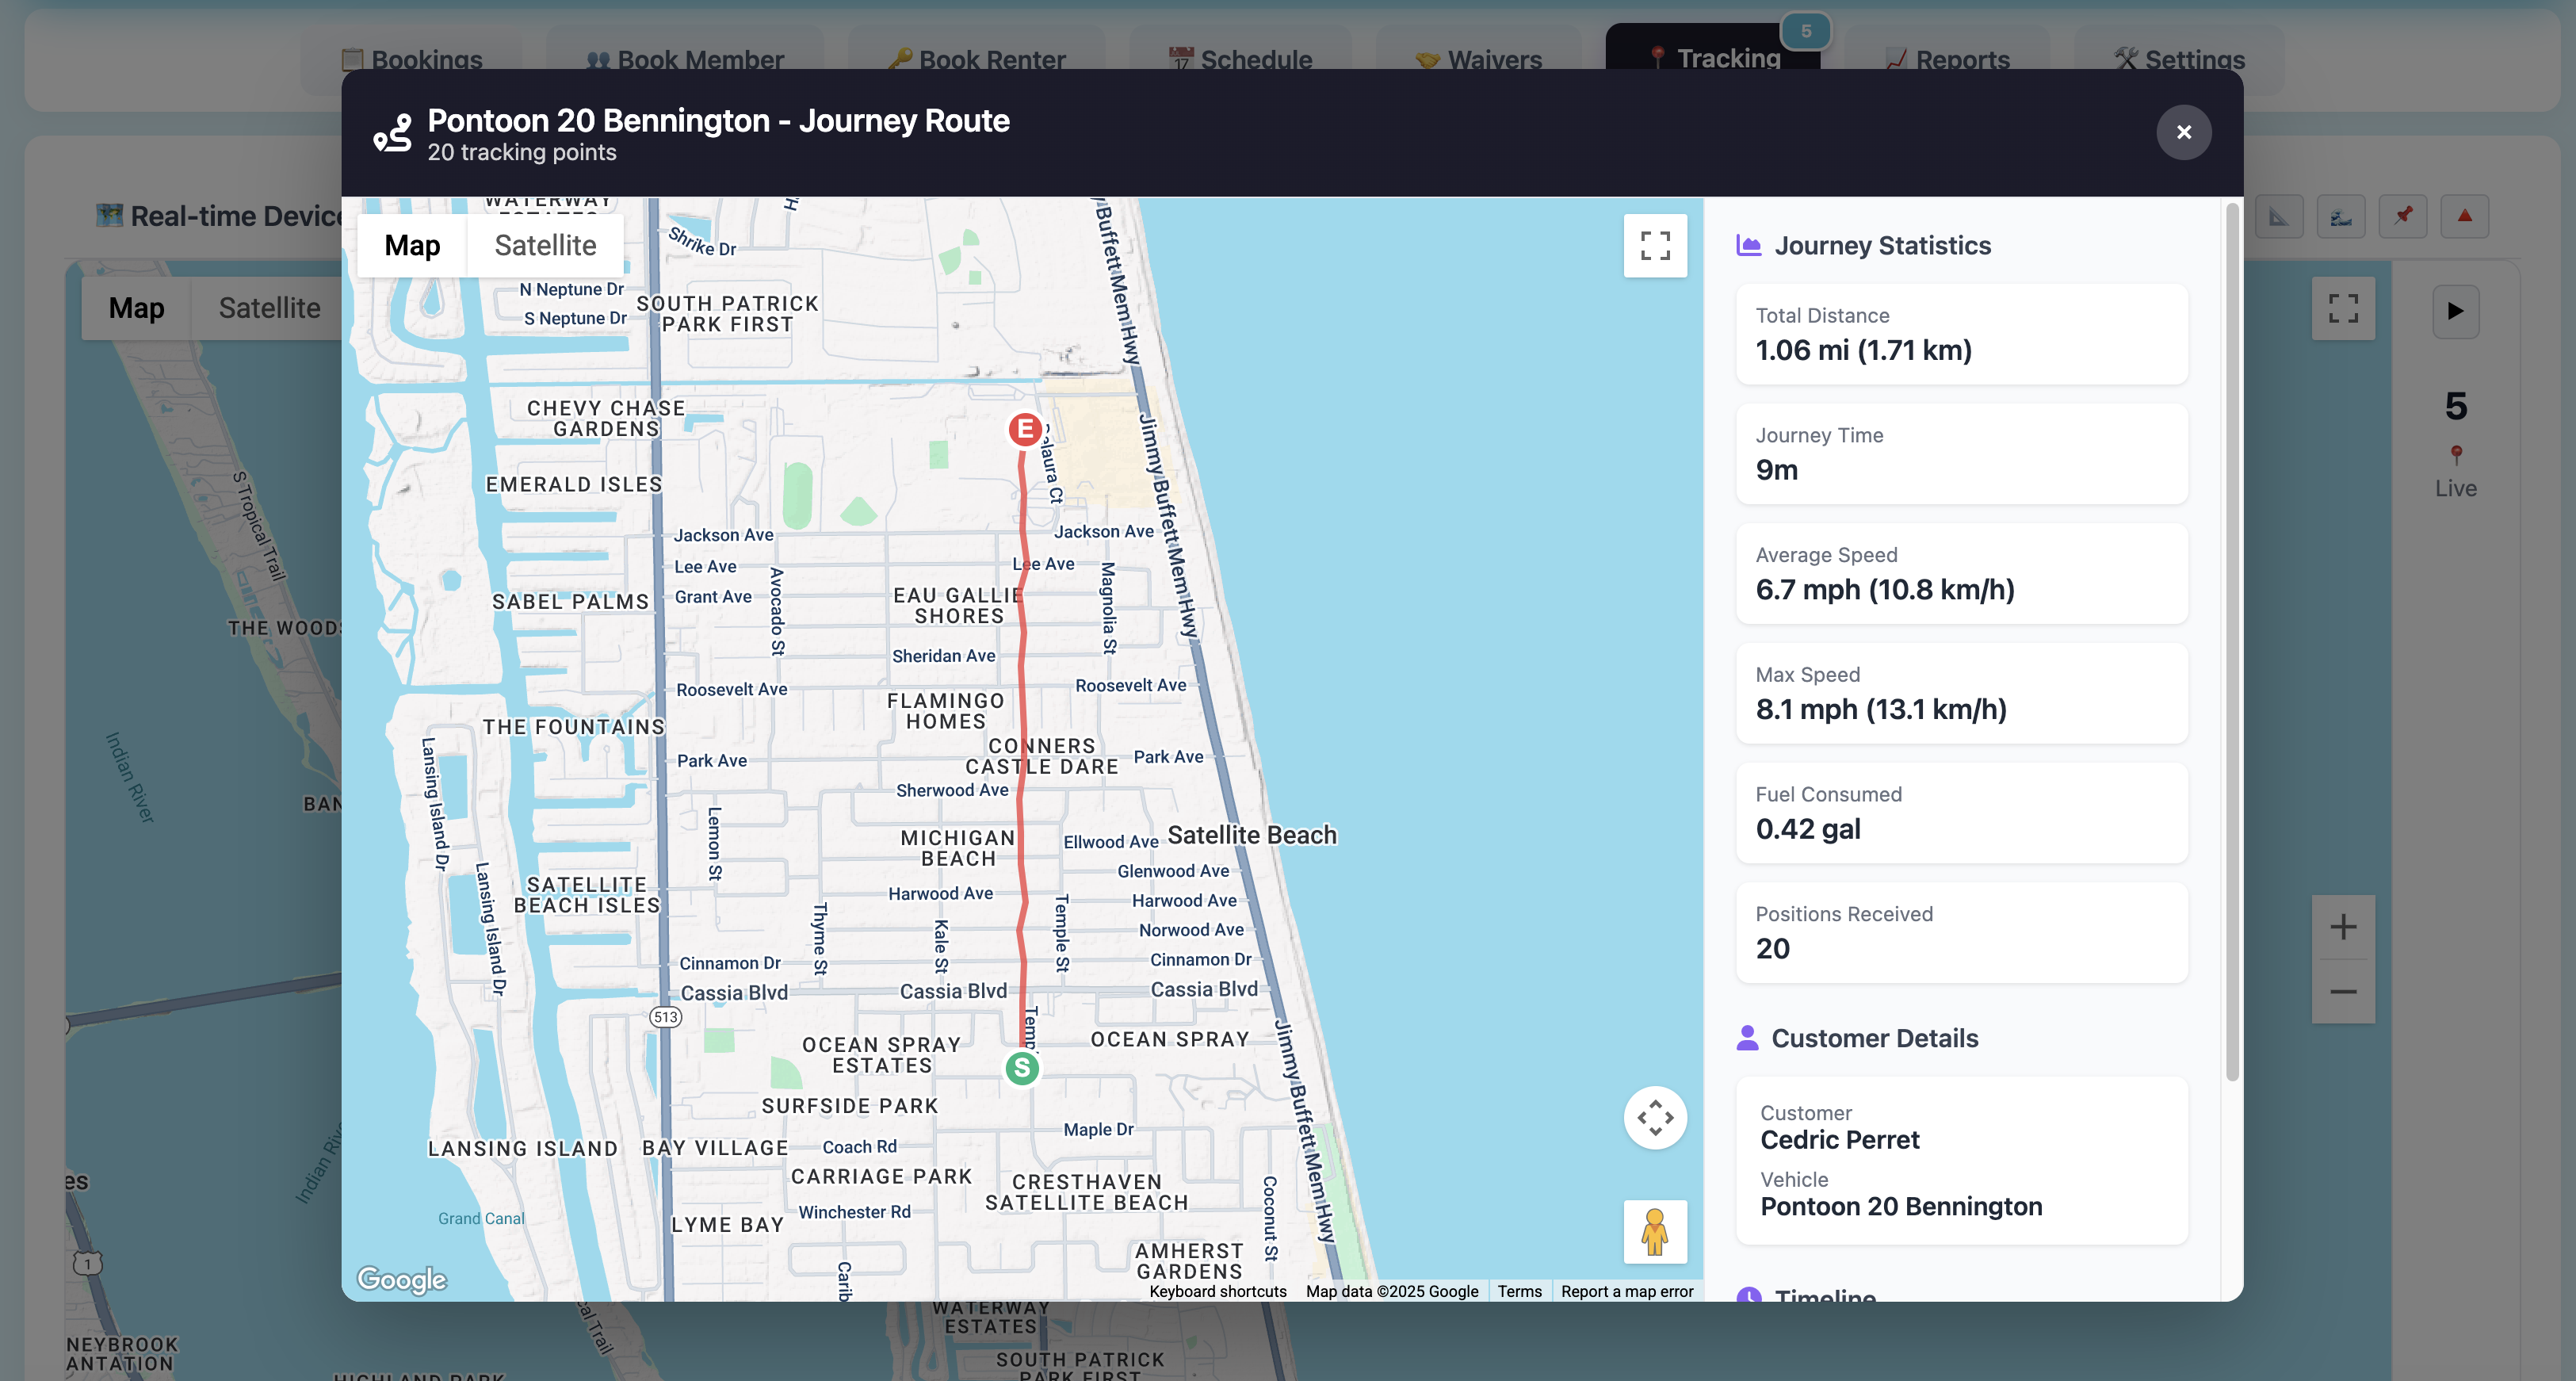Viewport: 2576px width, 1381px height.
Task: Open the Settings section
Action: pyautogui.click(x=2180, y=59)
